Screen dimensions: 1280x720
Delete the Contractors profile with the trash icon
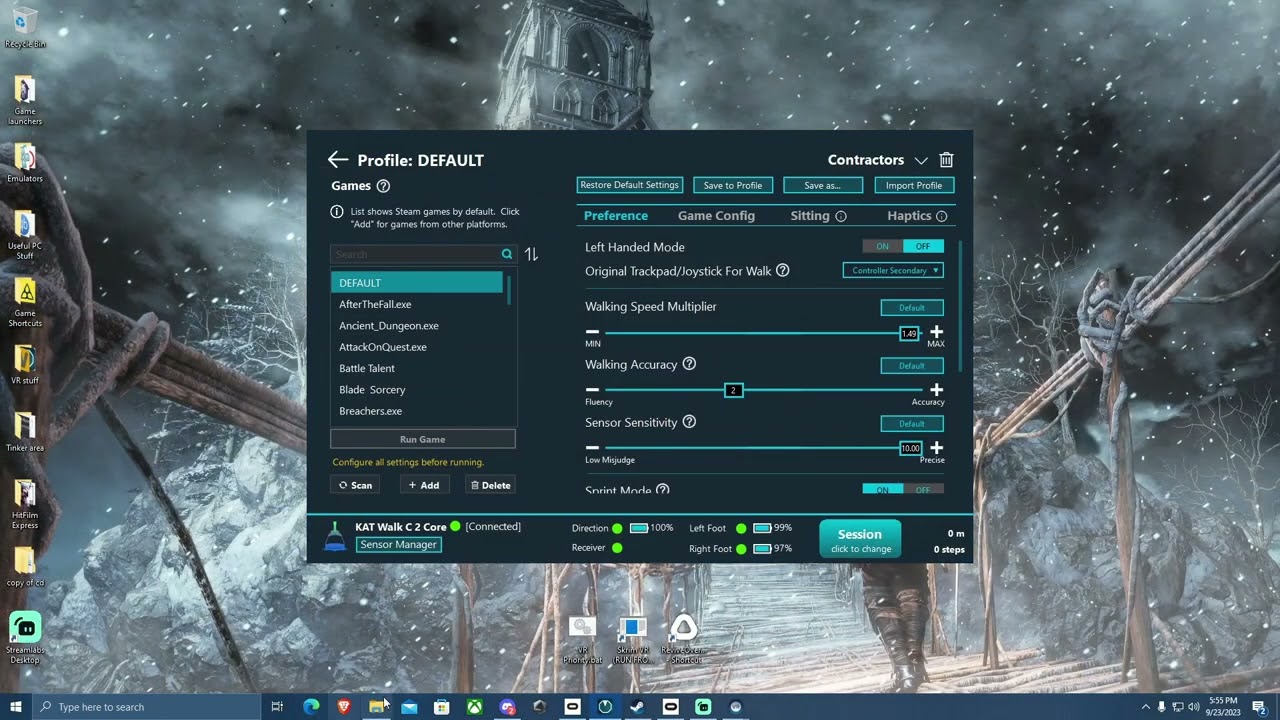tap(946, 160)
